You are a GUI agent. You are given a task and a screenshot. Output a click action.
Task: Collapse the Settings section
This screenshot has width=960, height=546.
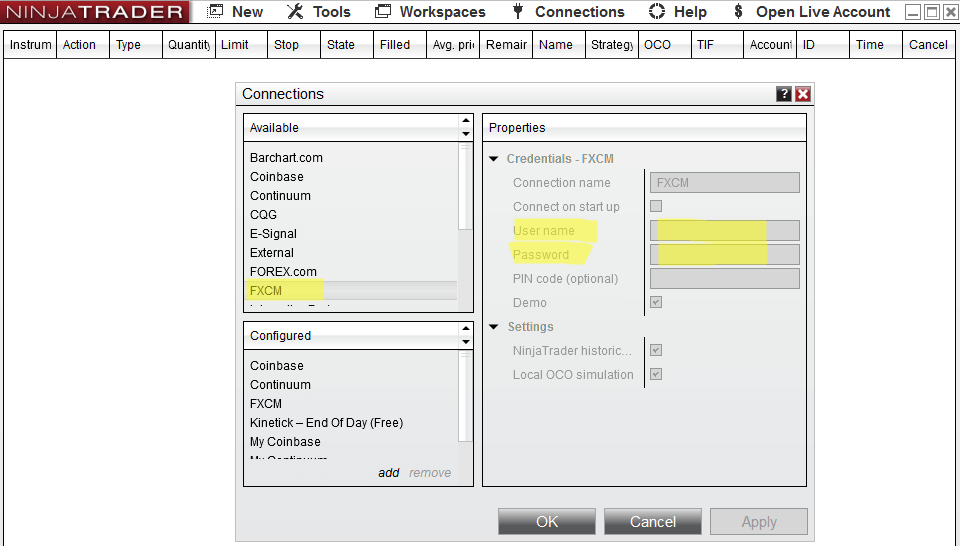[x=494, y=327]
